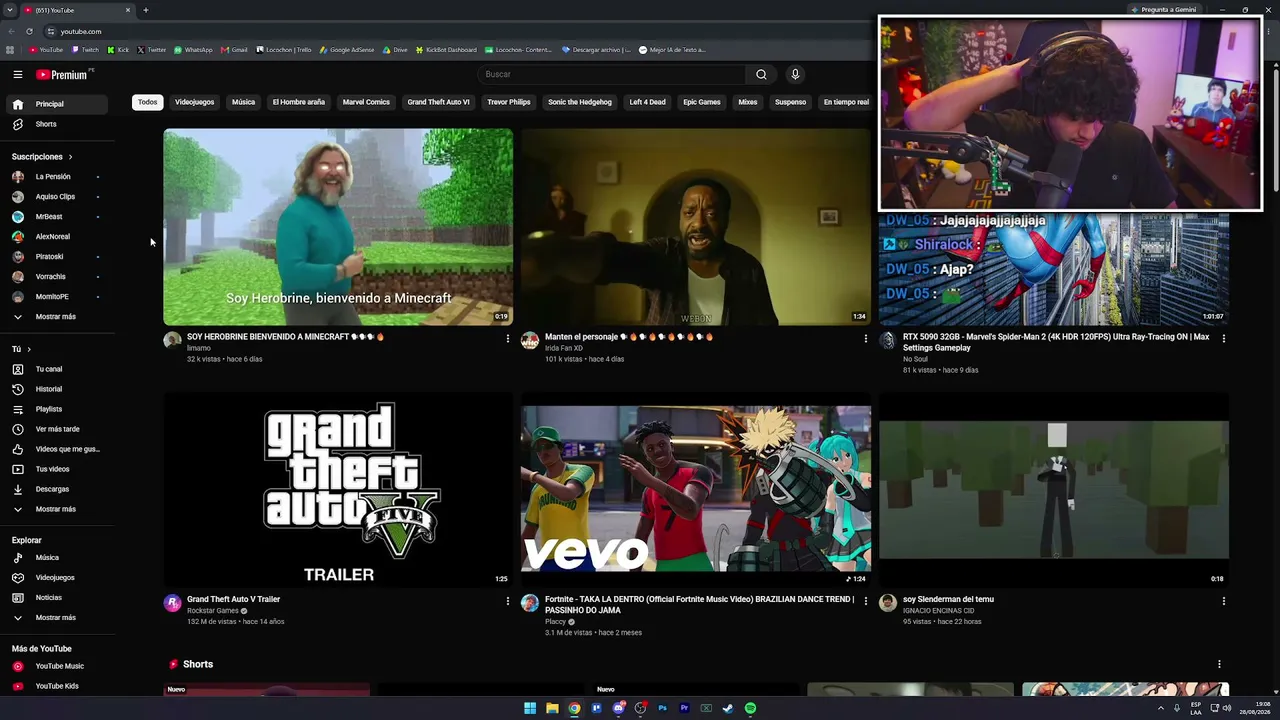
Task: Open the Suscripciones section header
Action: (x=42, y=157)
